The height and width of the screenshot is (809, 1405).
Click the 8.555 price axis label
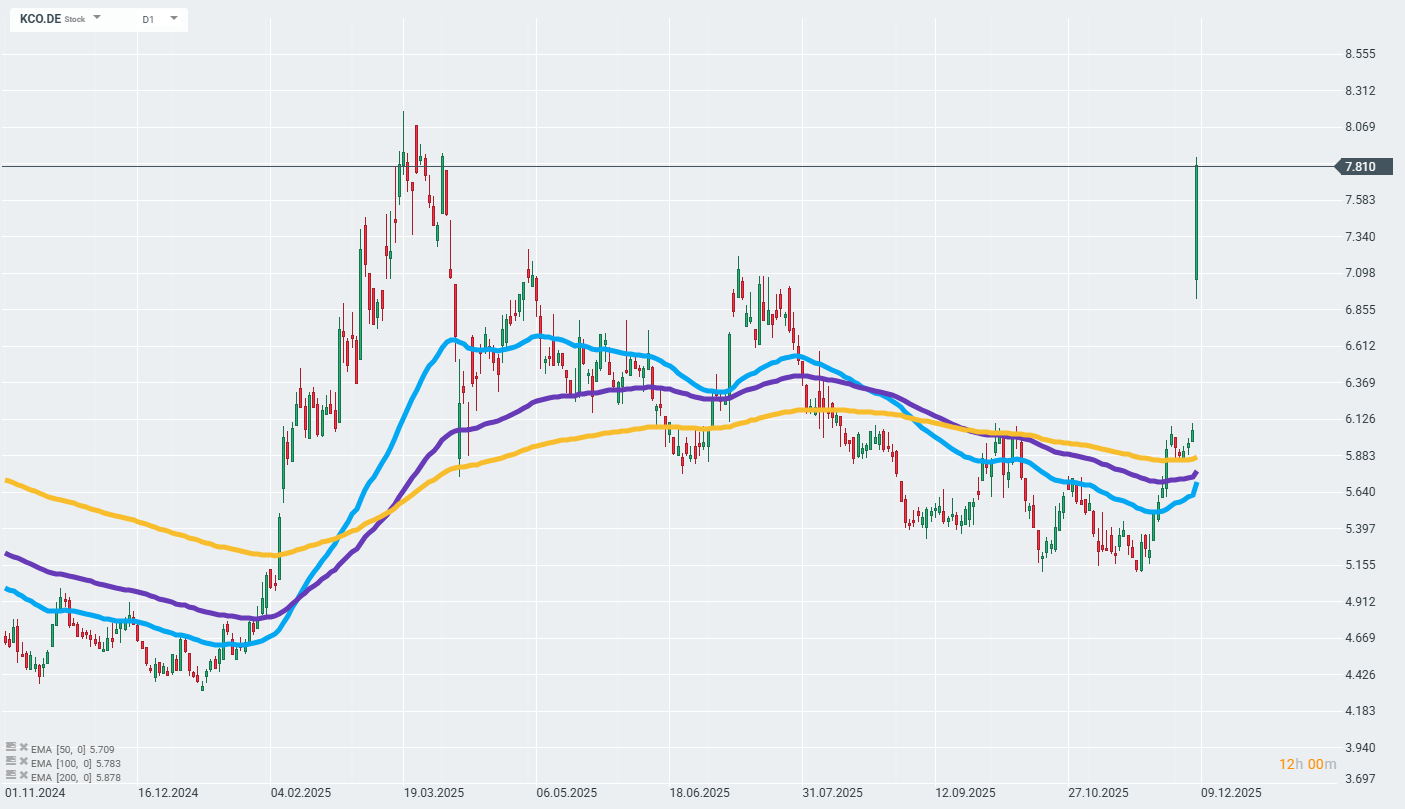click(1361, 54)
